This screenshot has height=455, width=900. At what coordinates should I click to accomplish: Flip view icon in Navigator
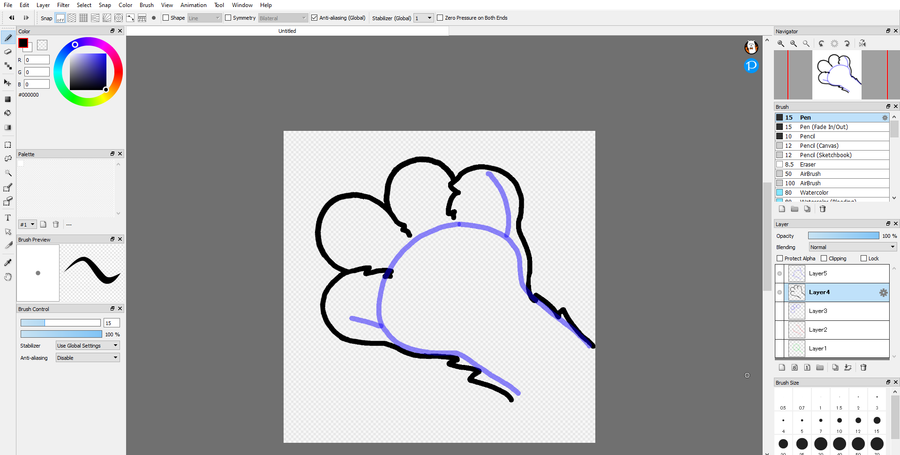(x=862, y=43)
